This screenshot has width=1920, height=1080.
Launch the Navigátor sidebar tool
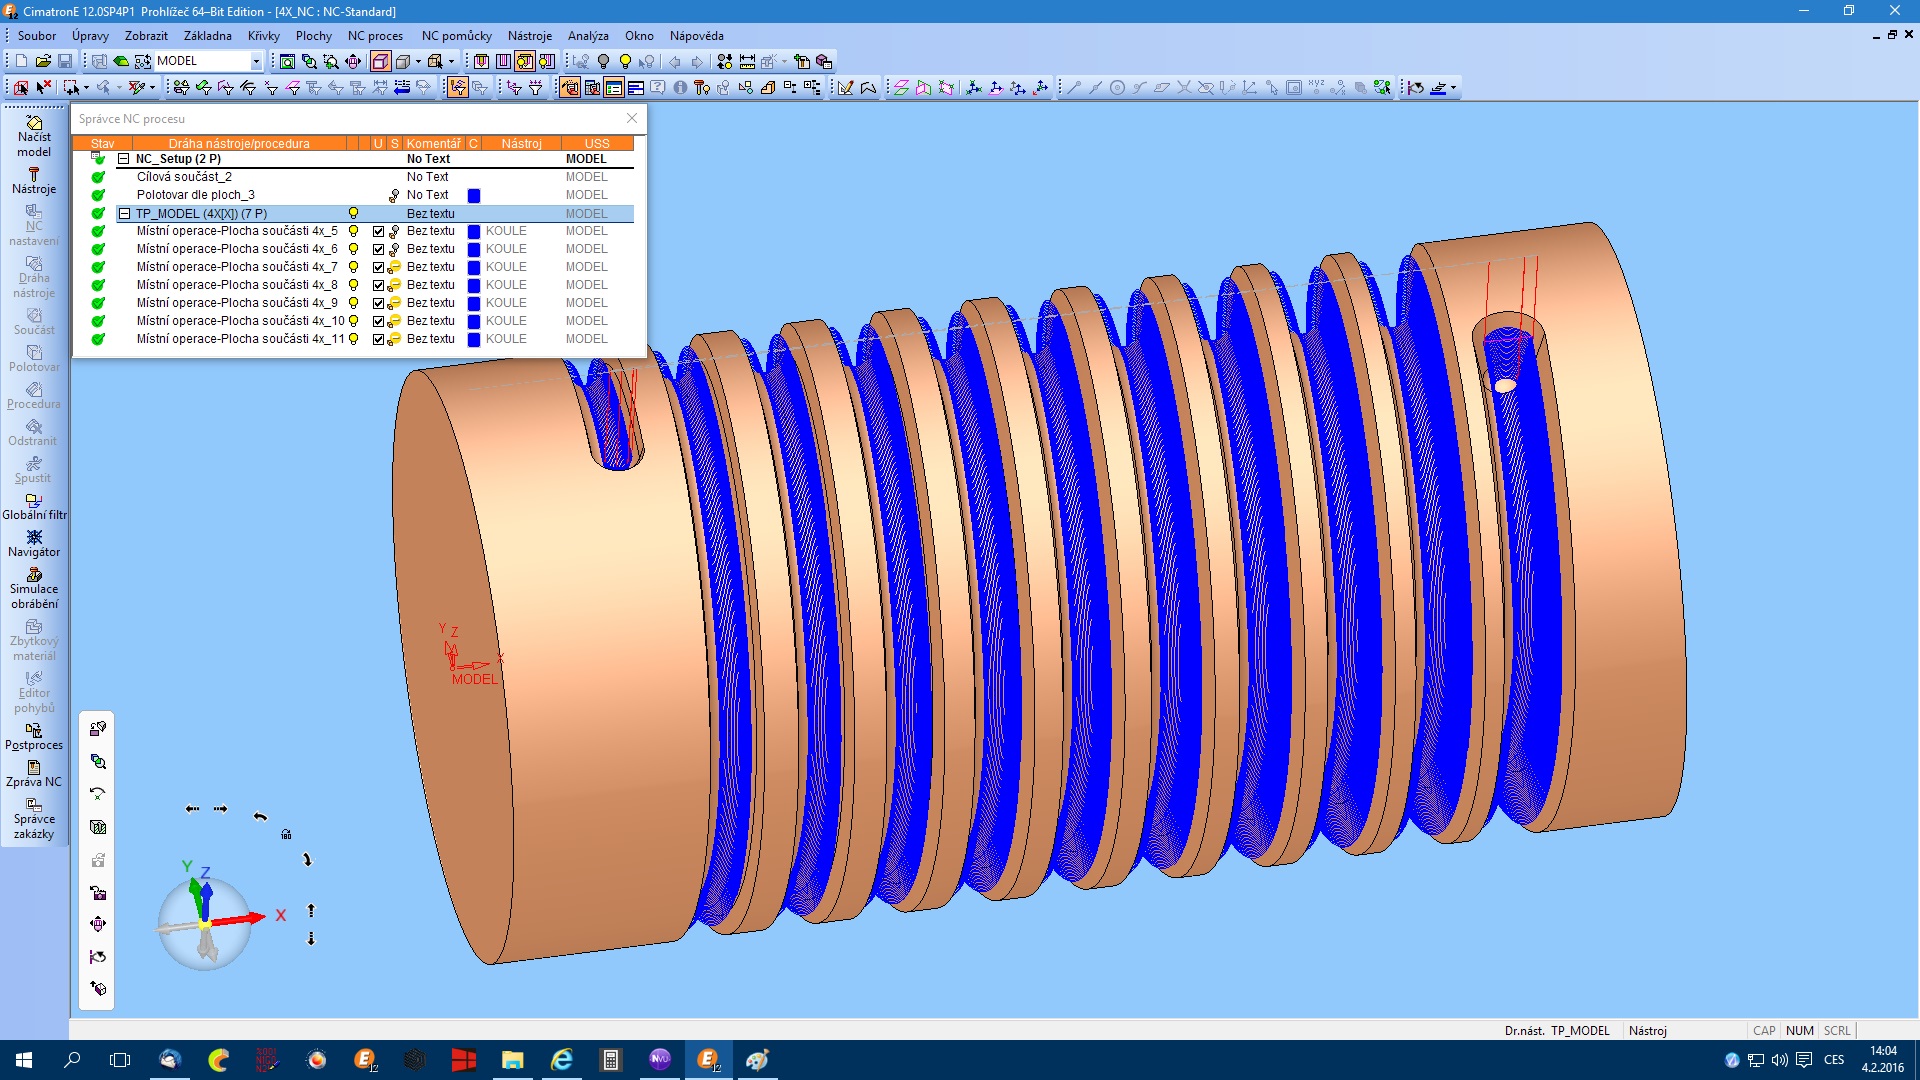tap(34, 544)
